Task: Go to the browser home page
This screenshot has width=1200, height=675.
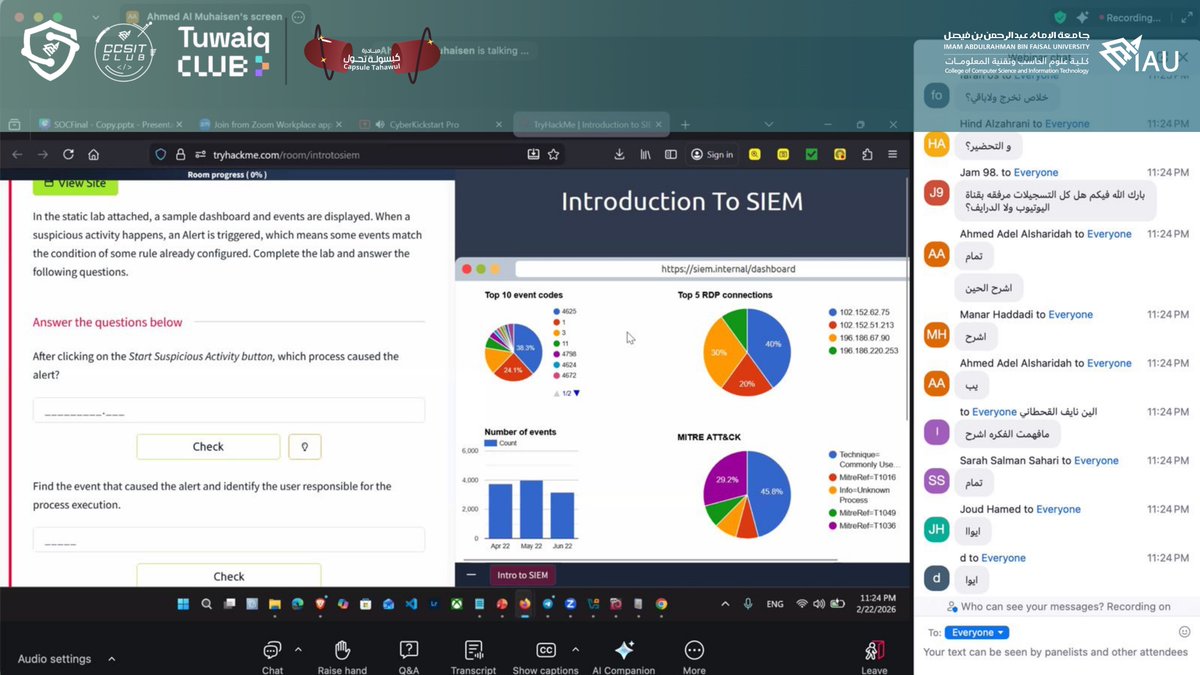Action: [93, 154]
